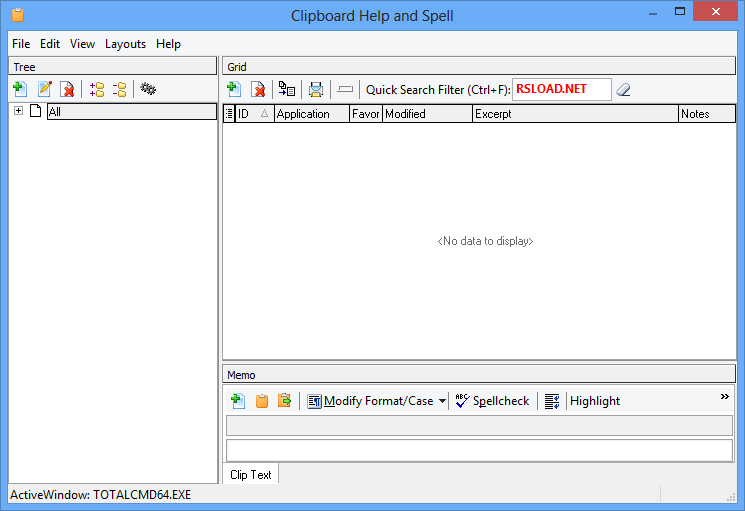Image resolution: width=745 pixels, height=511 pixels.
Task: Close the Clipboard Help and Spell window
Action: pos(716,11)
